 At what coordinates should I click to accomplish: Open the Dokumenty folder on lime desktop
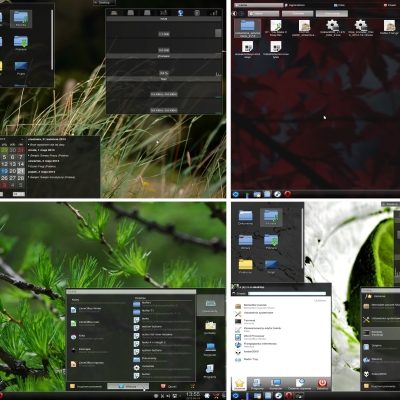(x=245, y=217)
